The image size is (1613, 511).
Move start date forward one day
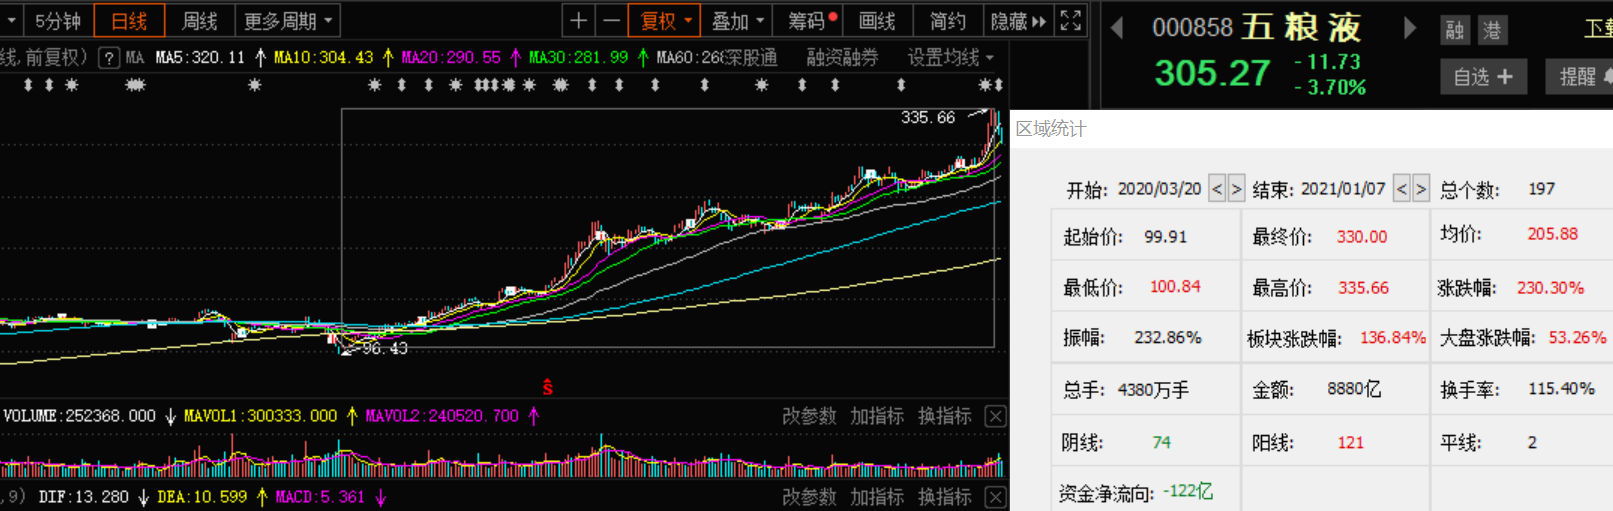point(1236,188)
